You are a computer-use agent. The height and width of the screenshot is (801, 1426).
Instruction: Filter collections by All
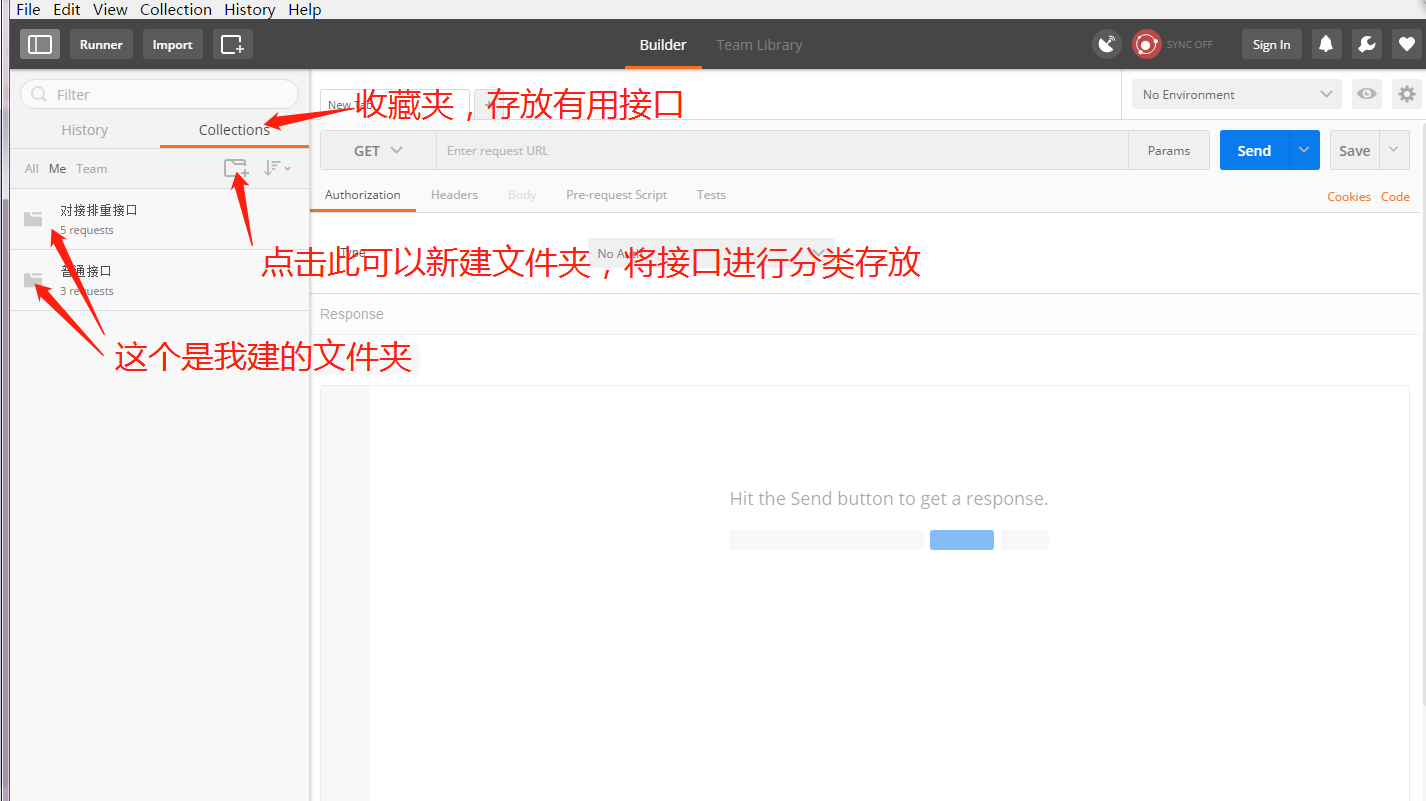coord(32,169)
